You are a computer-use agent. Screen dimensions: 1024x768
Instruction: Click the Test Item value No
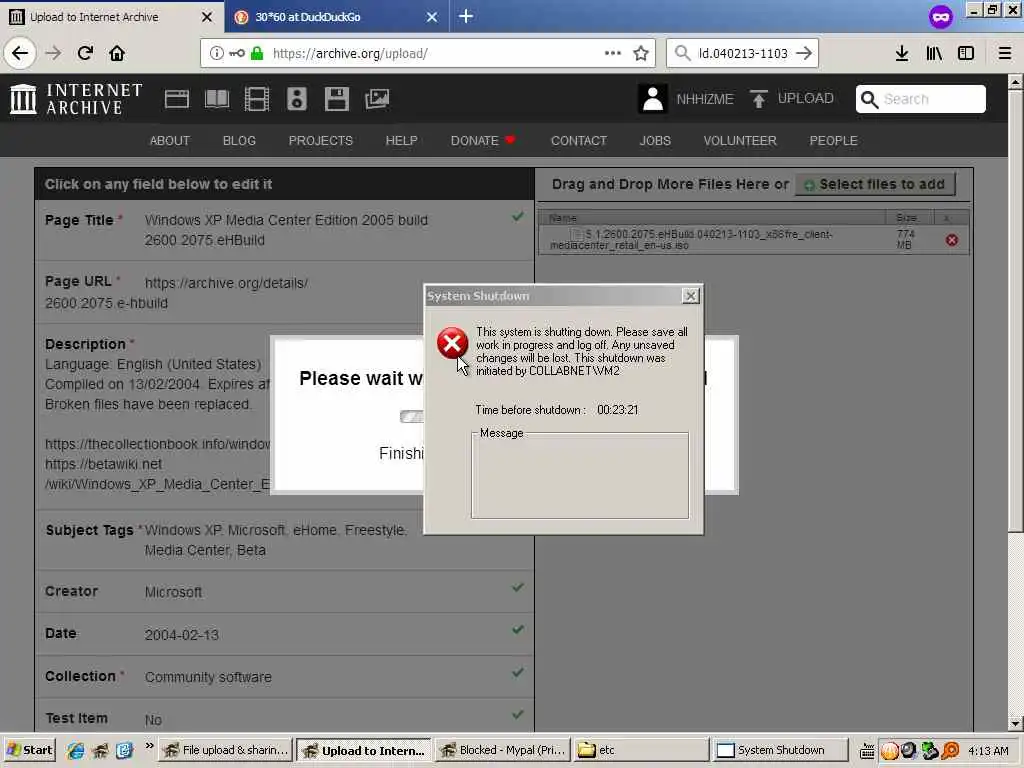click(x=153, y=720)
